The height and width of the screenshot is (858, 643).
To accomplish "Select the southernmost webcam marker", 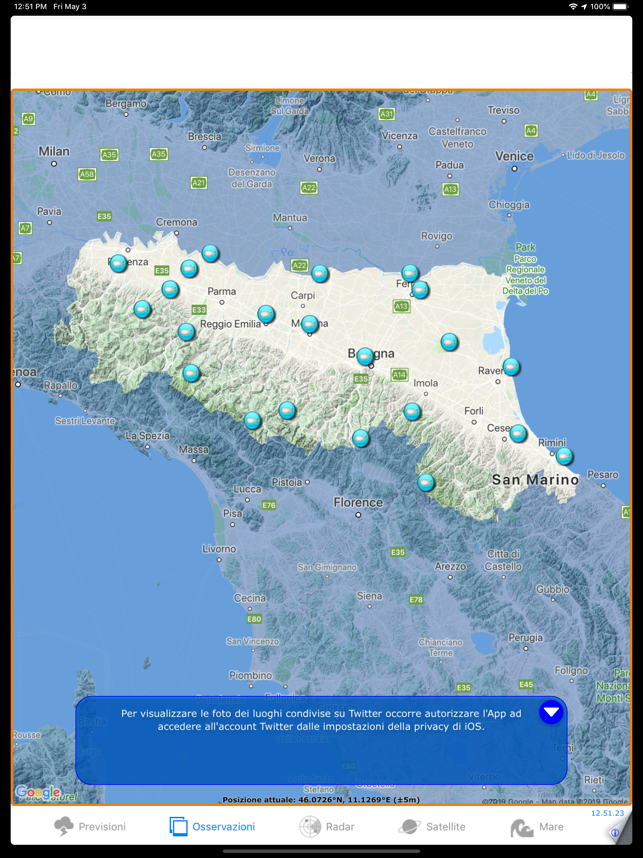I will 426,483.
